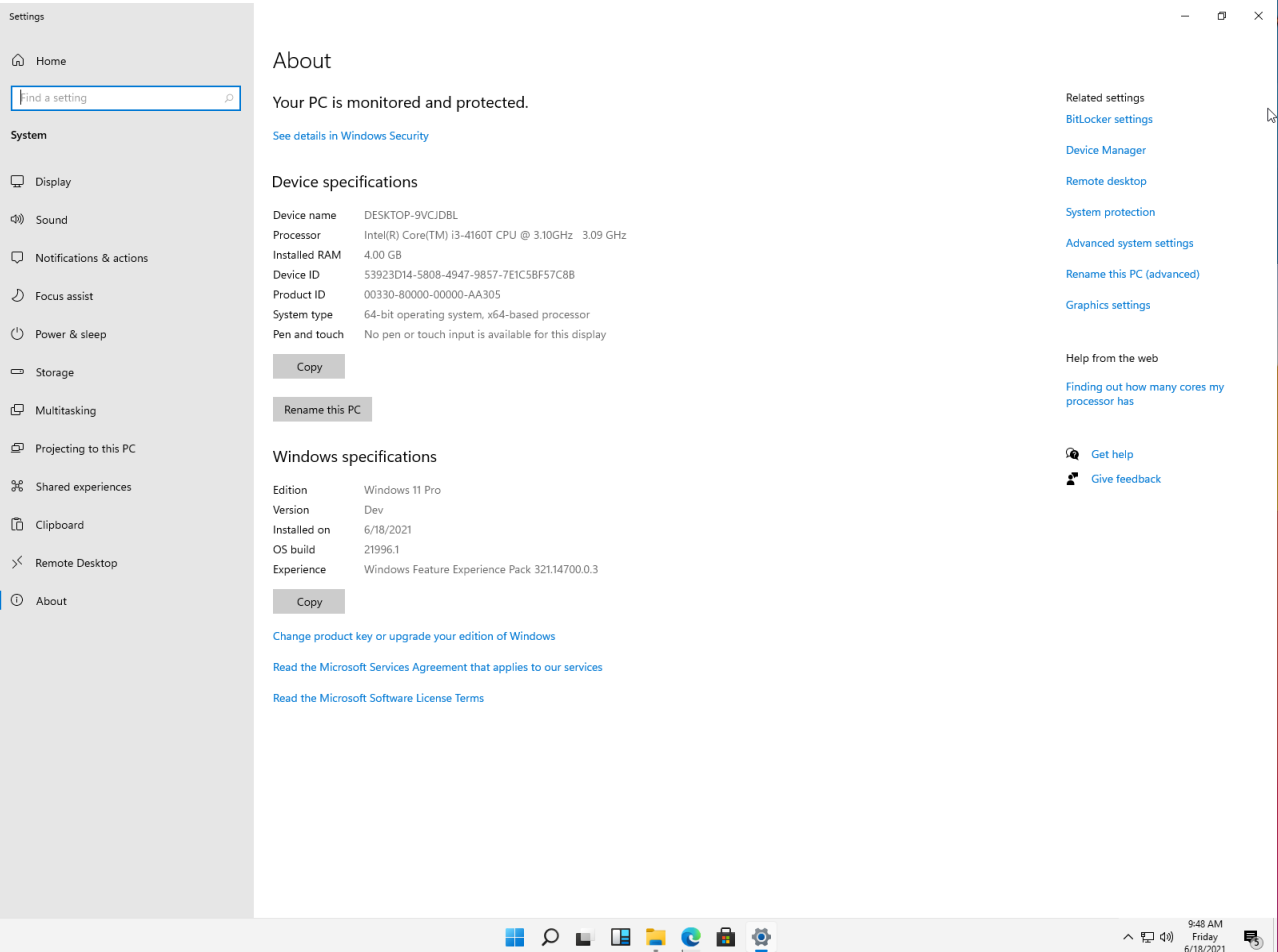Click the Clipboard icon in sidebar
1278x952 pixels.
point(17,525)
